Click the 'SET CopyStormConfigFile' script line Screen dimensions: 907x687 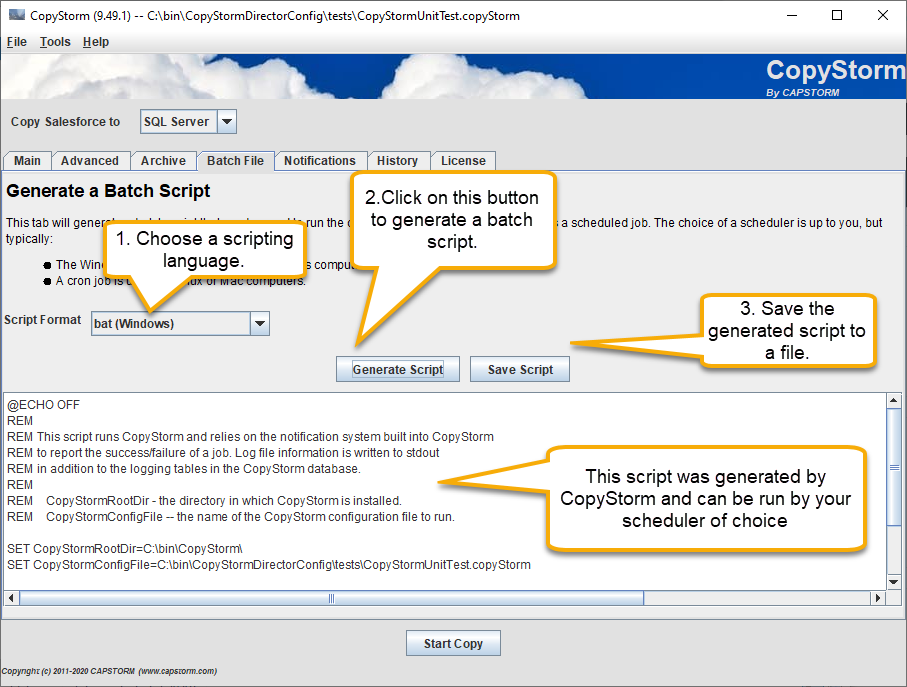(269, 564)
